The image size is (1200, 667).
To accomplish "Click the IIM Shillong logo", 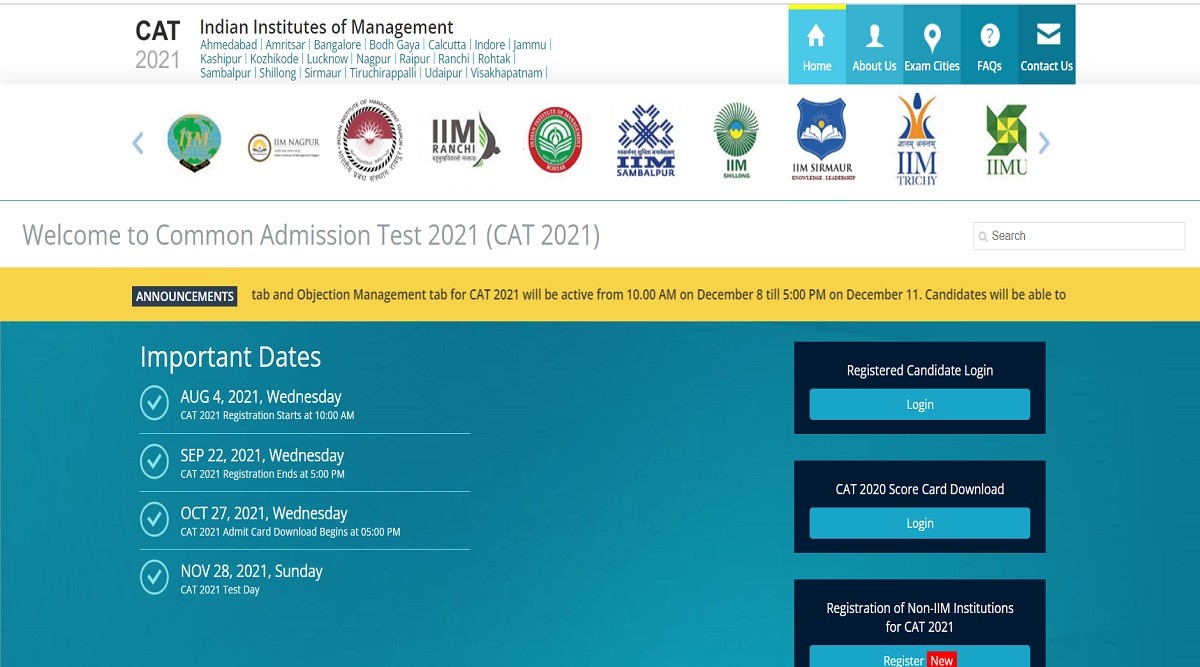I will [x=736, y=142].
